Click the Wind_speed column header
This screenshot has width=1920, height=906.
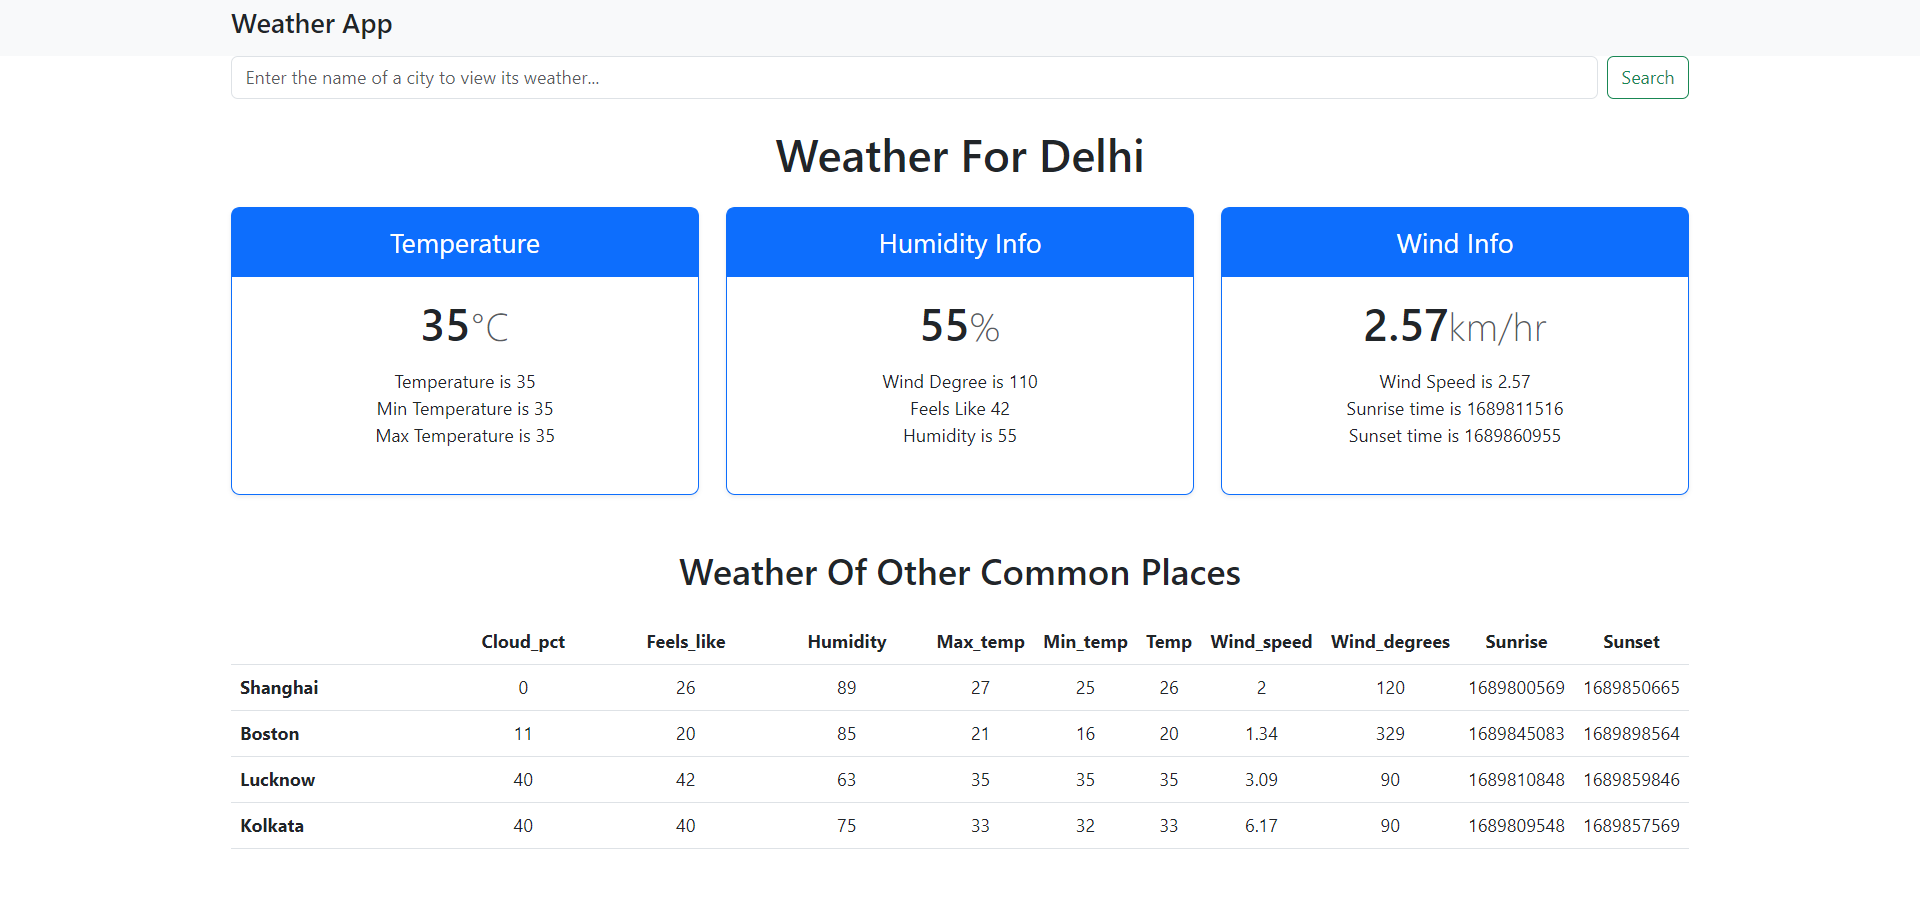(1261, 641)
